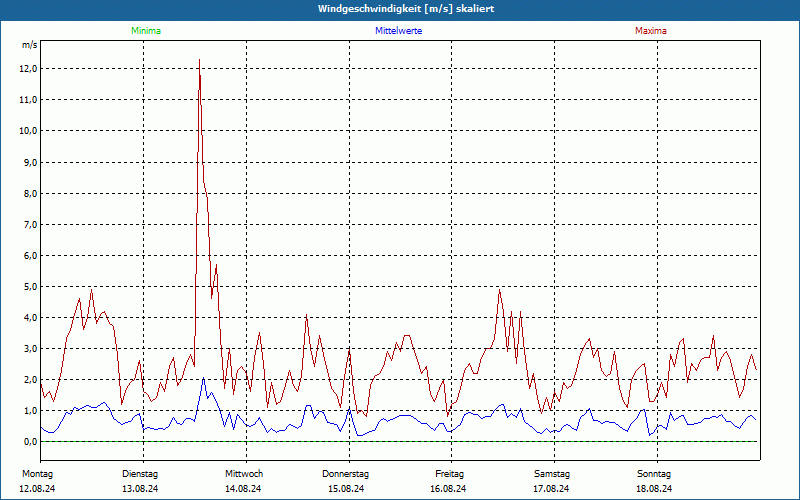Click the 5,0 y-axis tick label
This screenshot has width=800, height=500.
[30, 287]
